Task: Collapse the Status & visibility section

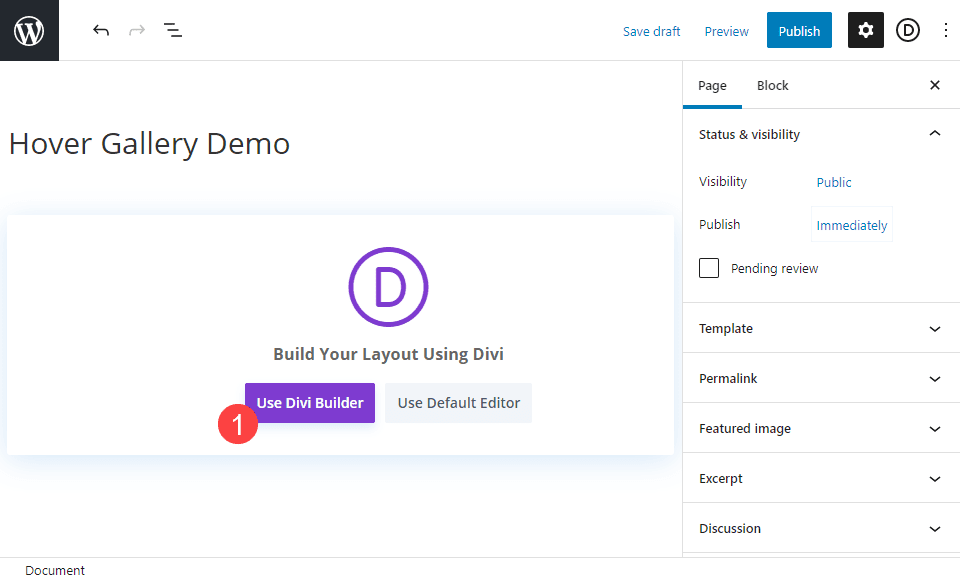Action: point(935,133)
